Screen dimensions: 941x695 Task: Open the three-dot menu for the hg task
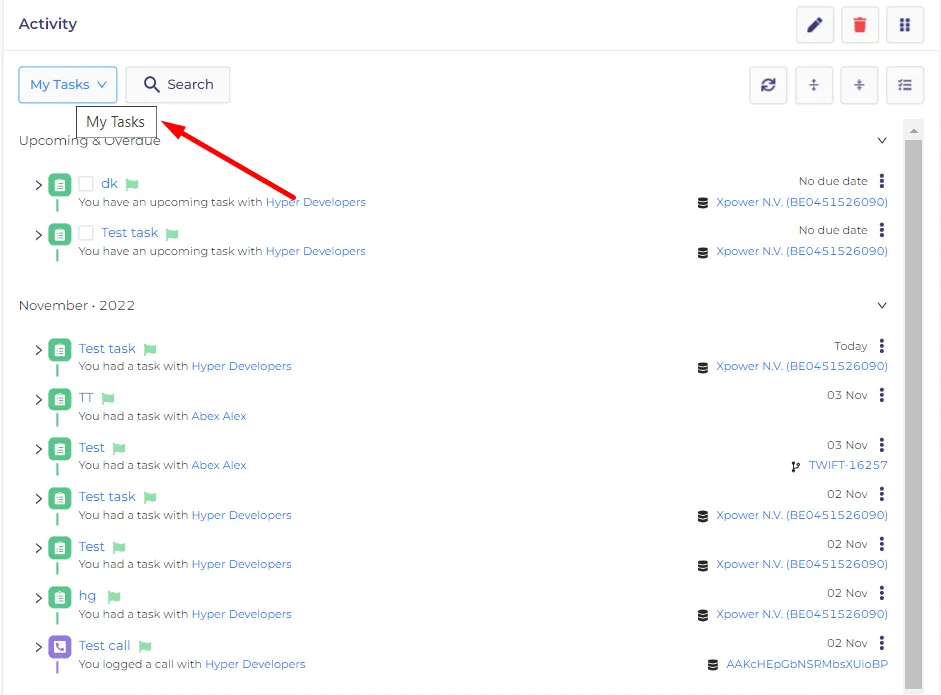882,593
